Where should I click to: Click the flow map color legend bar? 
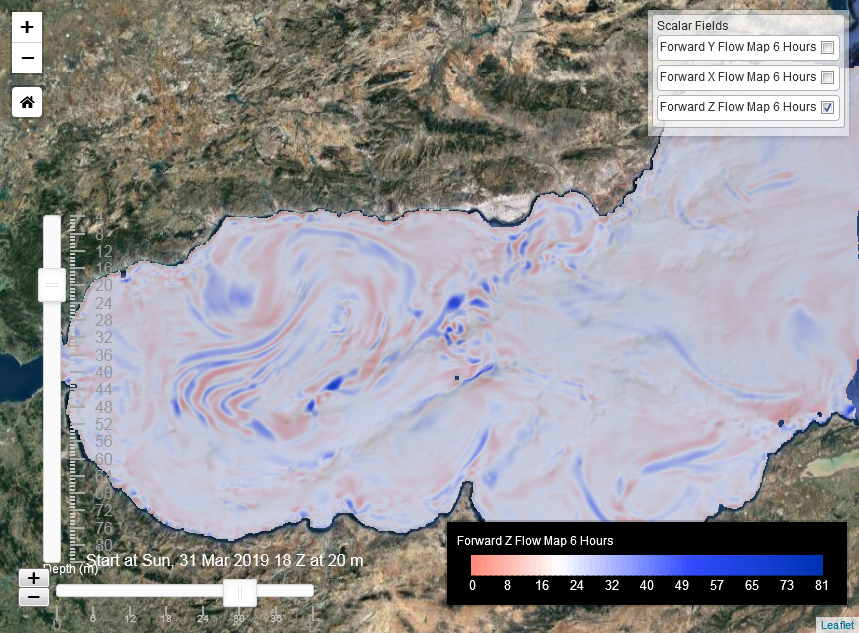point(647,565)
